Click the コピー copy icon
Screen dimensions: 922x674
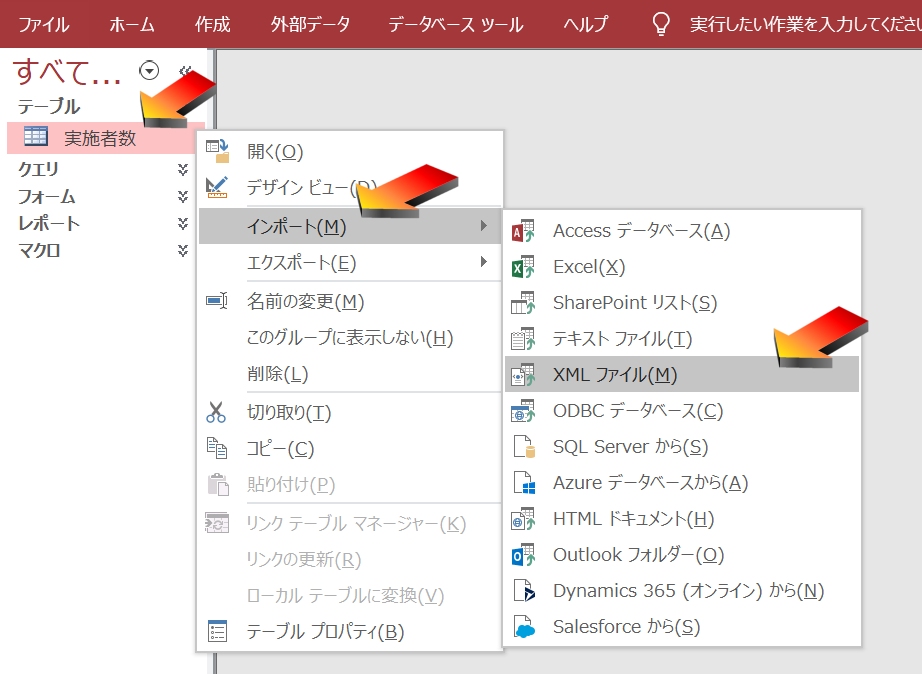pyautogui.click(x=217, y=448)
